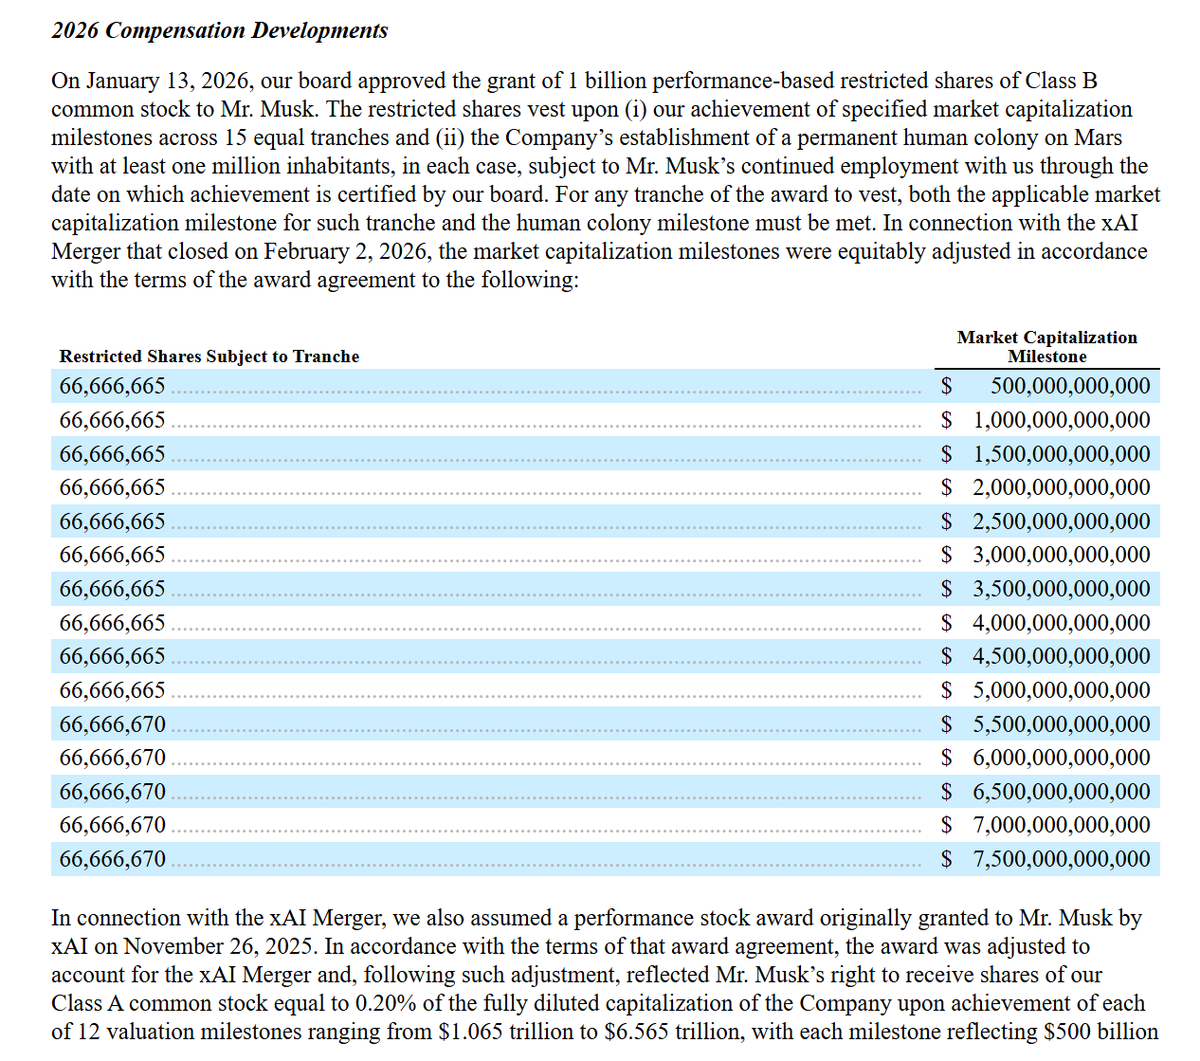This screenshot has width=1200, height=1061.
Task: Click the date "January 13, 2026"
Action: (168, 81)
